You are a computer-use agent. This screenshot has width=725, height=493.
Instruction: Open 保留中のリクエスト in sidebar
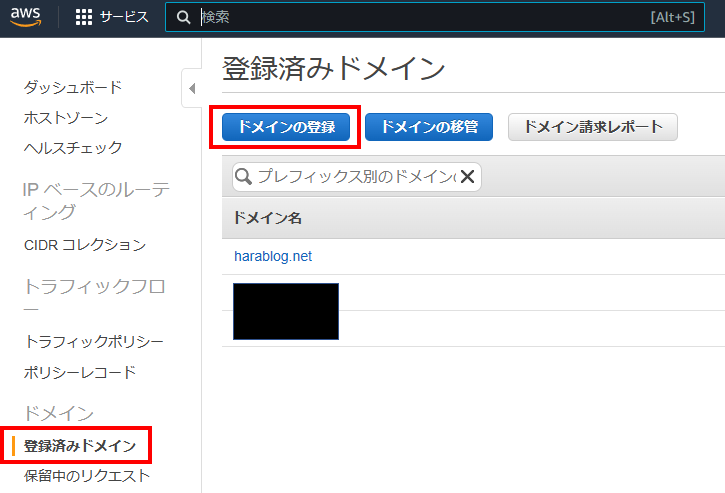tap(87, 476)
